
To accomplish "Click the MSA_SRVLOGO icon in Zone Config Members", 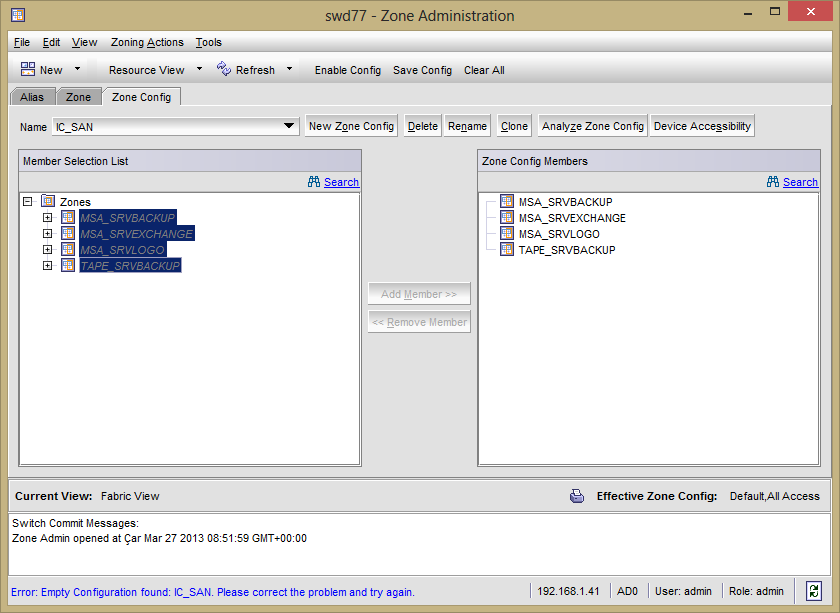I will 507,233.
